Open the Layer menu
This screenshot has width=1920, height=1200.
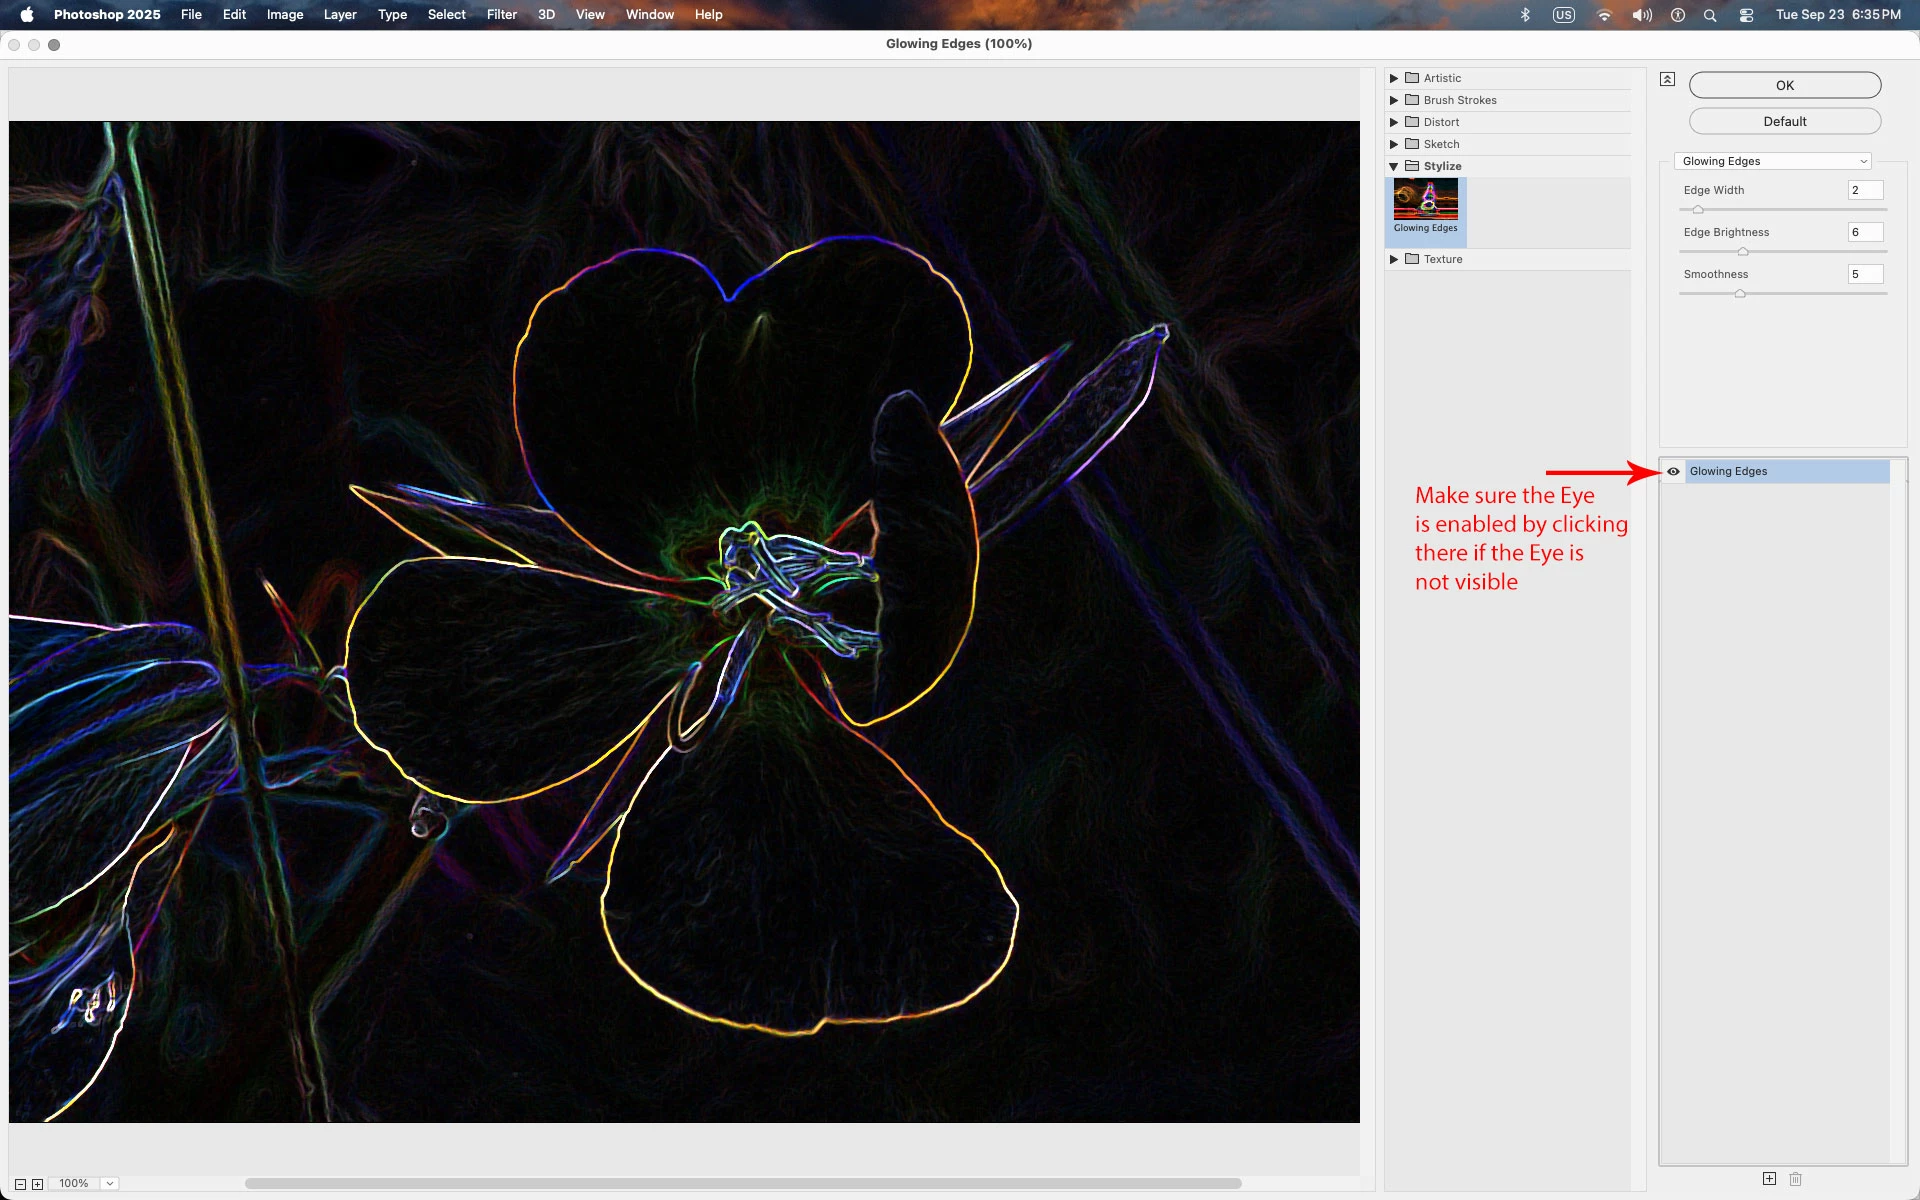point(340,15)
